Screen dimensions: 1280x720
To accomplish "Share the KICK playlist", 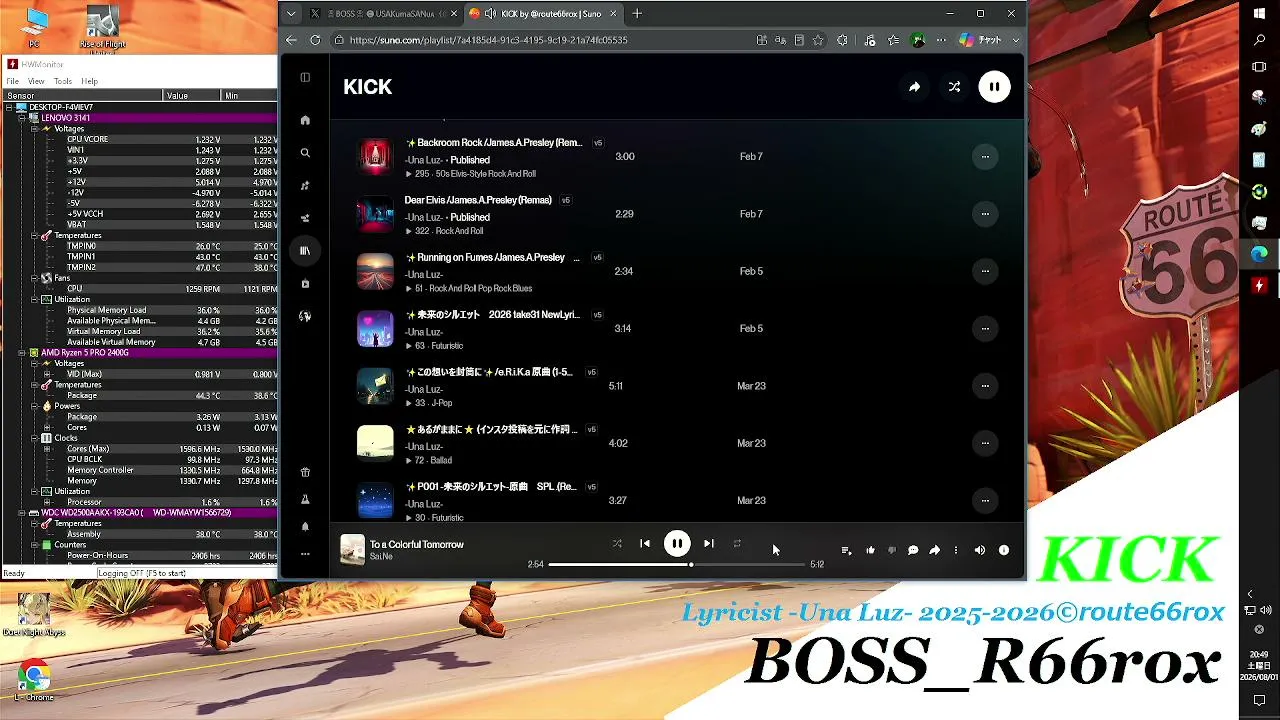I will (x=914, y=87).
